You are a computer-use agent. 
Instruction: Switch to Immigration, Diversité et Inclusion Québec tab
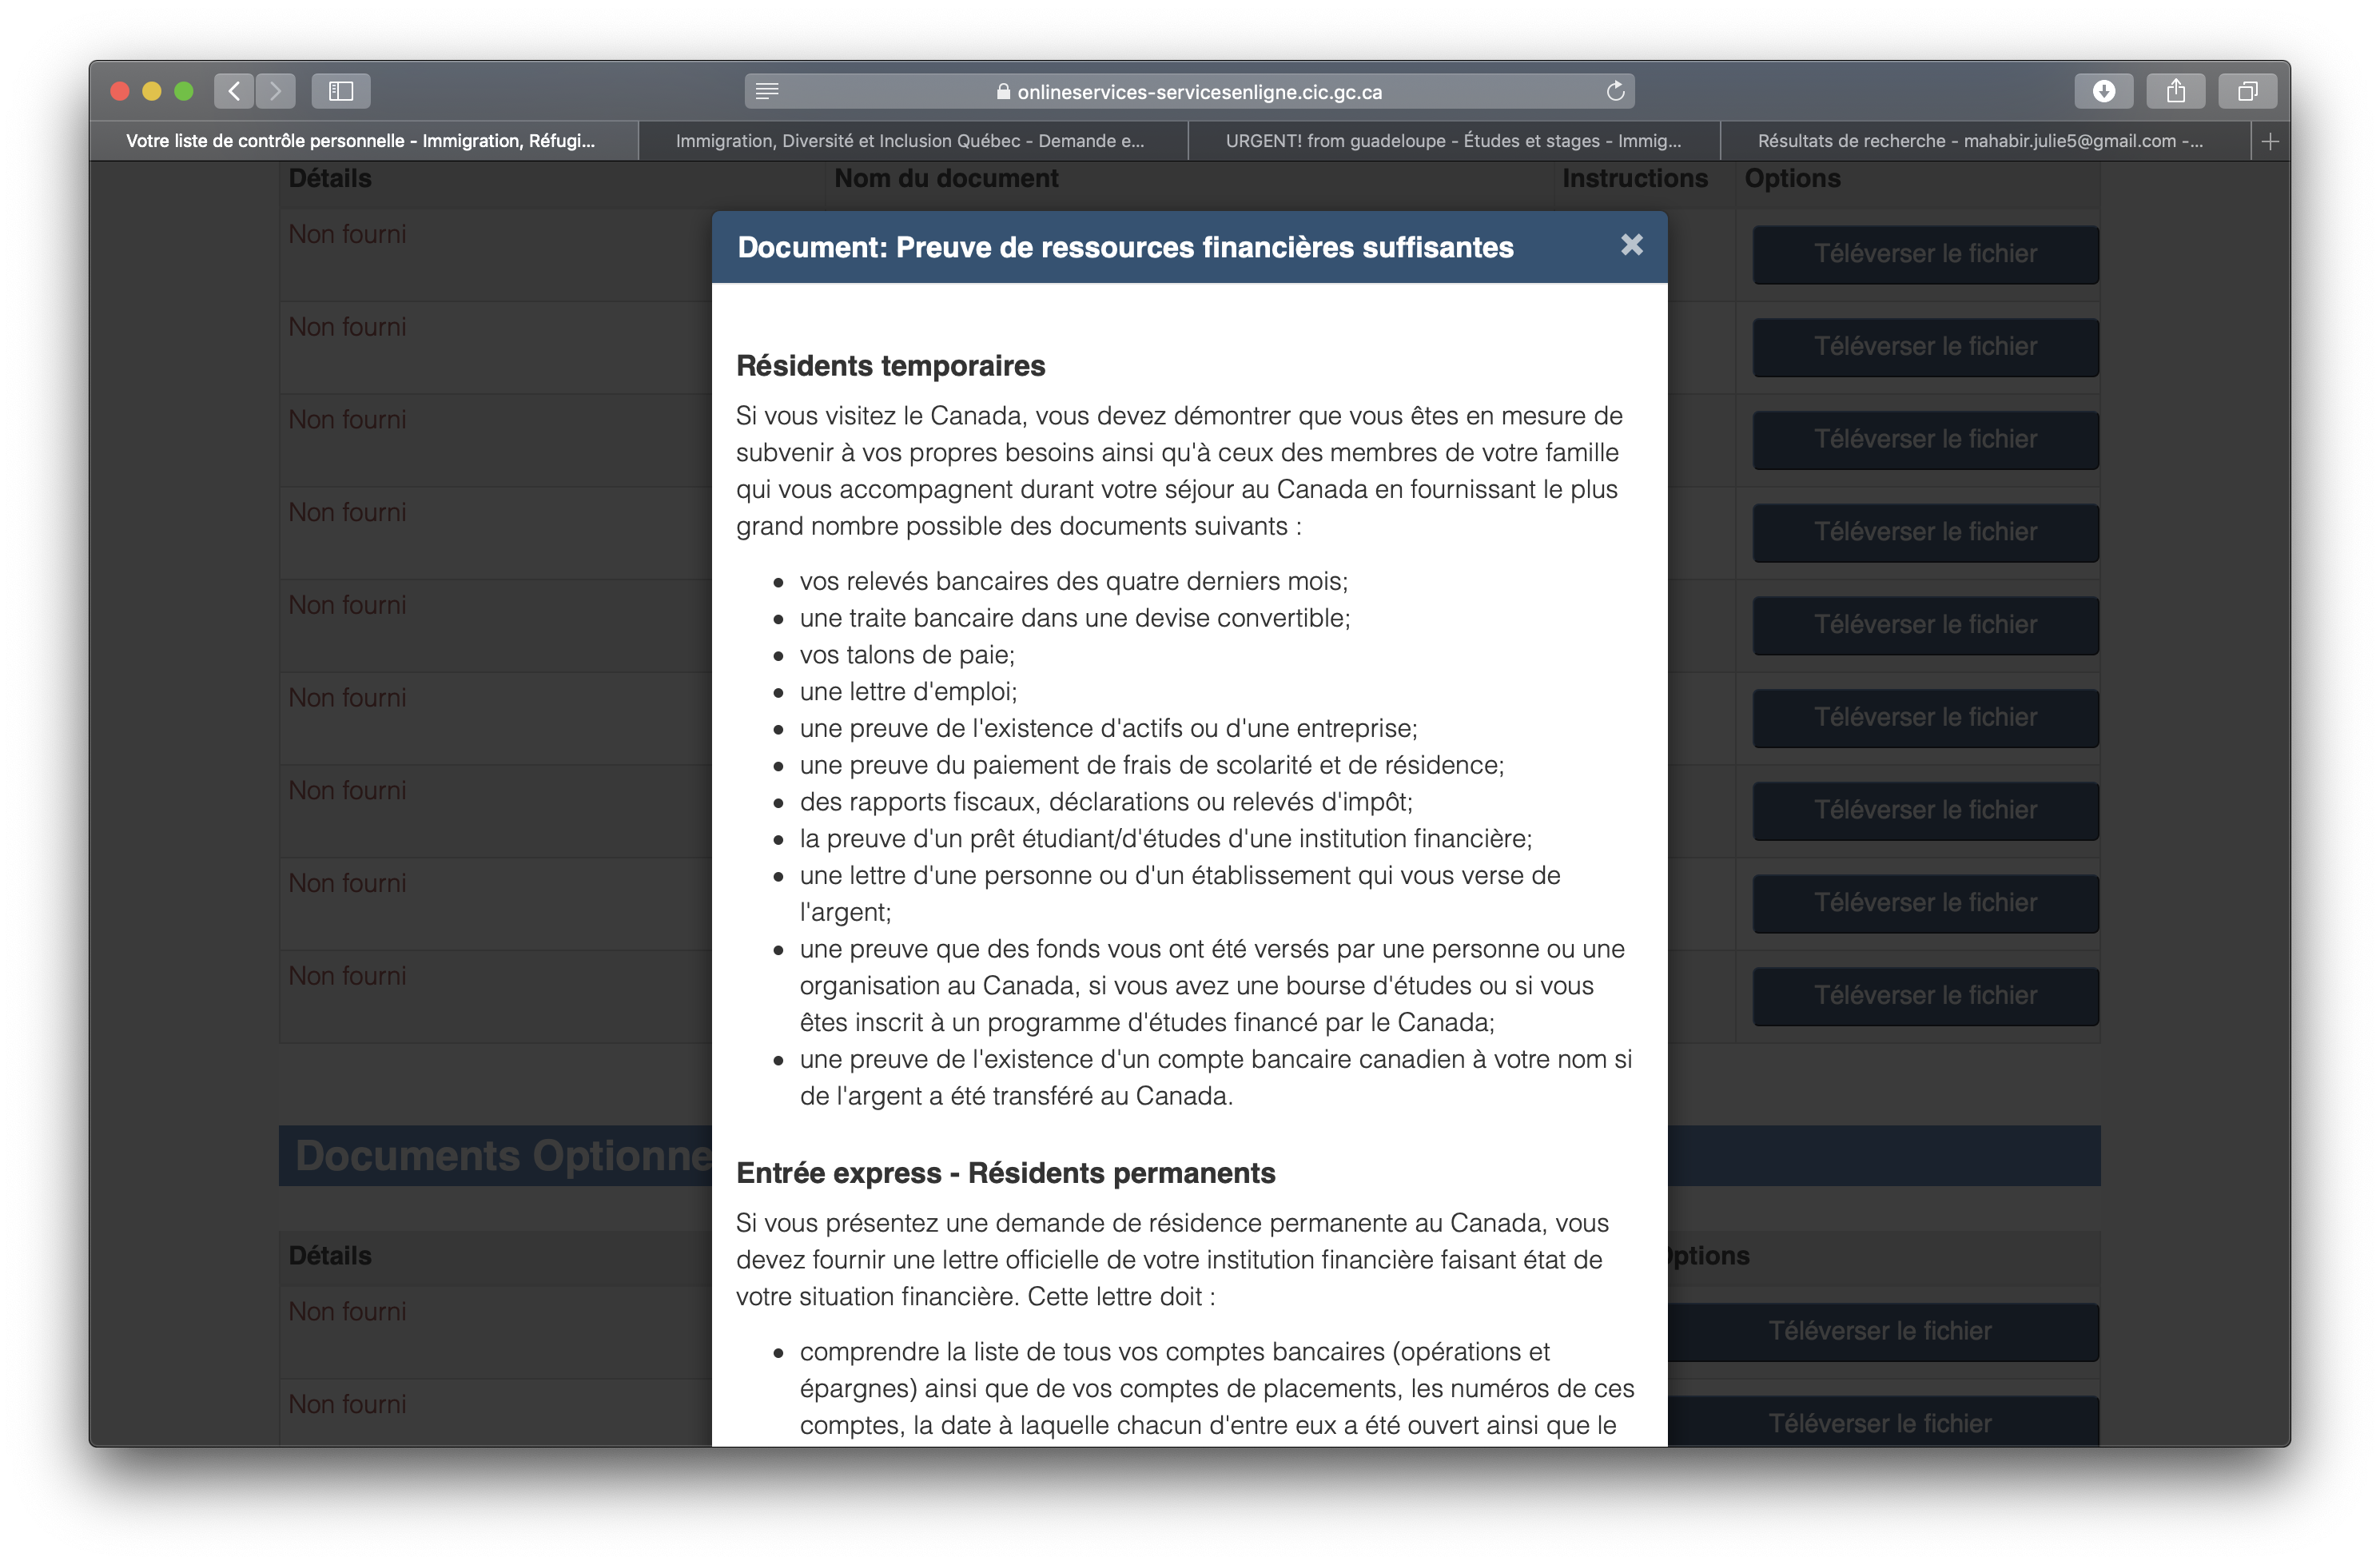point(910,141)
